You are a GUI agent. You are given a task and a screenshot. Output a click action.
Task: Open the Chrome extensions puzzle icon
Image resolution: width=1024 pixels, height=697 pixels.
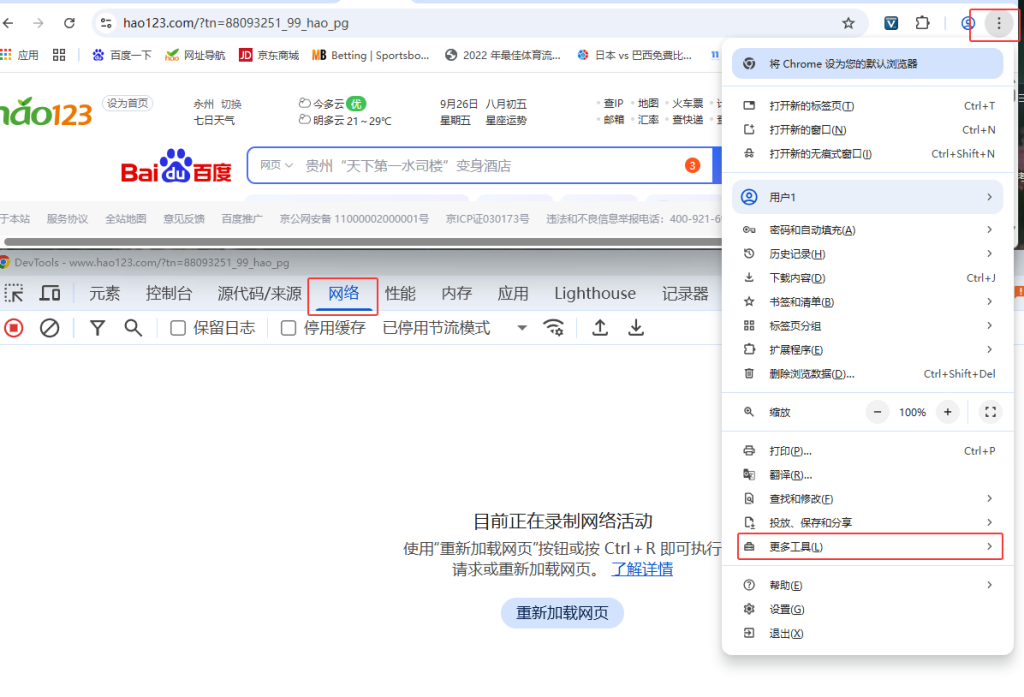click(x=923, y=22)
